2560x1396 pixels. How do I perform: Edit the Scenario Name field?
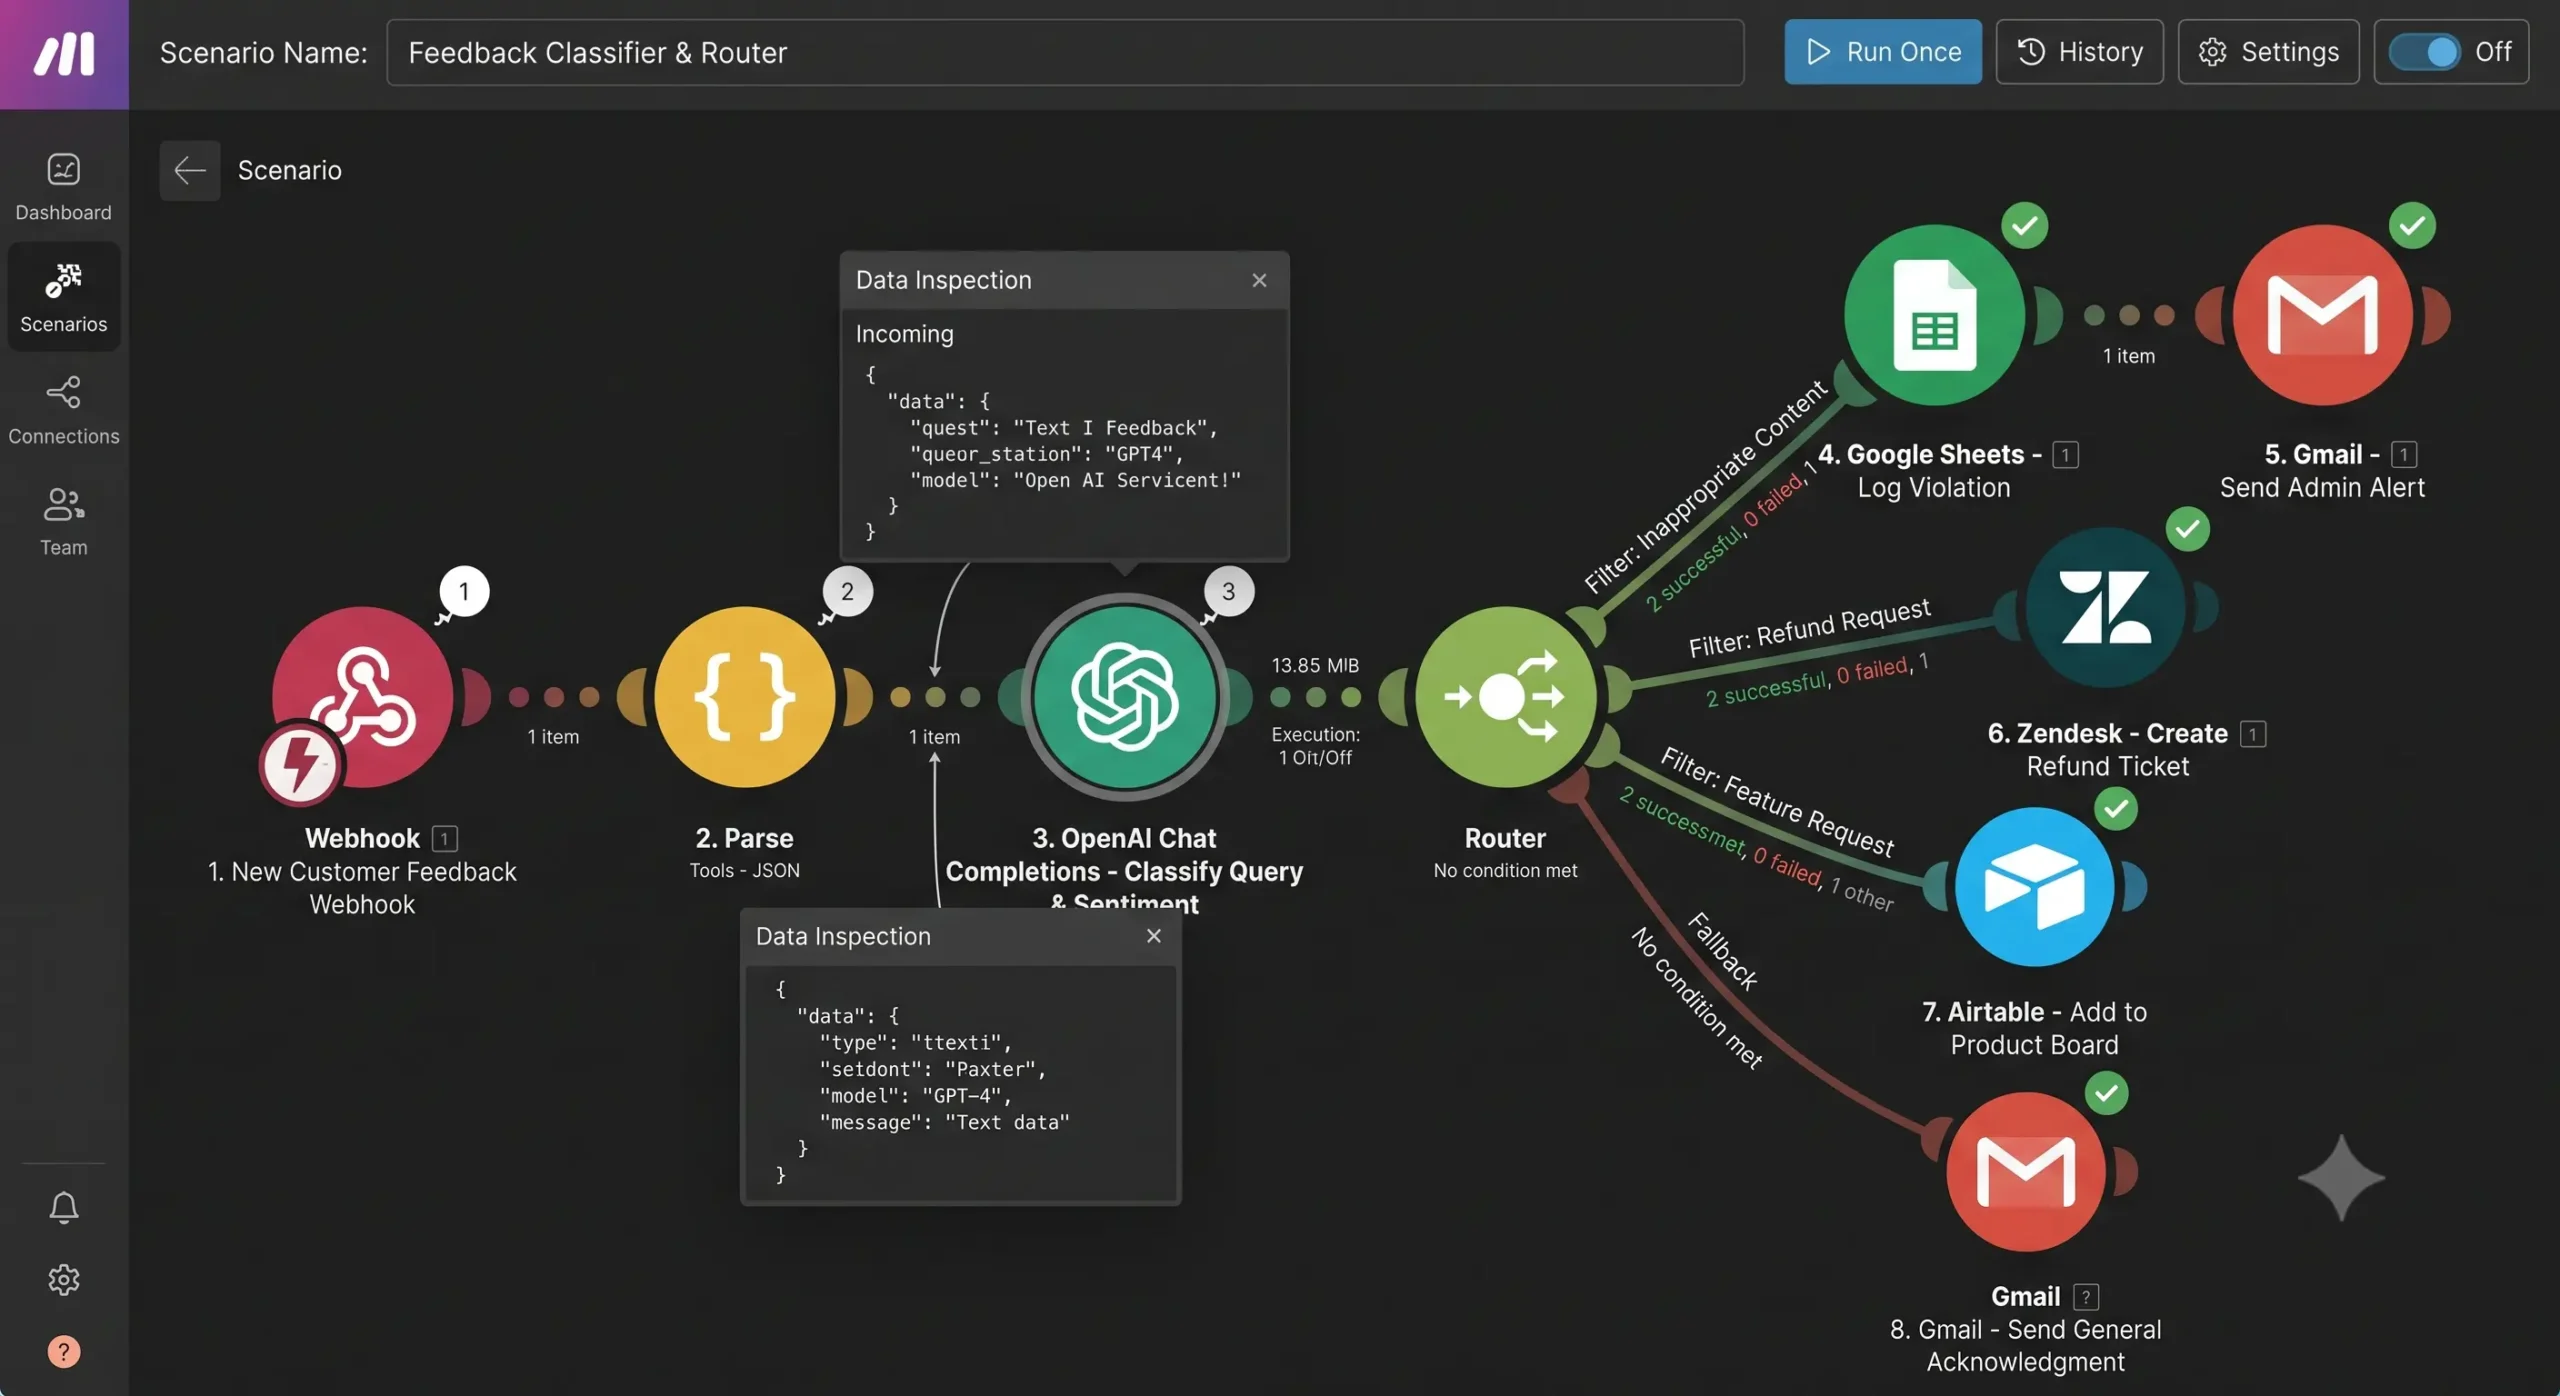[1065, 52]
